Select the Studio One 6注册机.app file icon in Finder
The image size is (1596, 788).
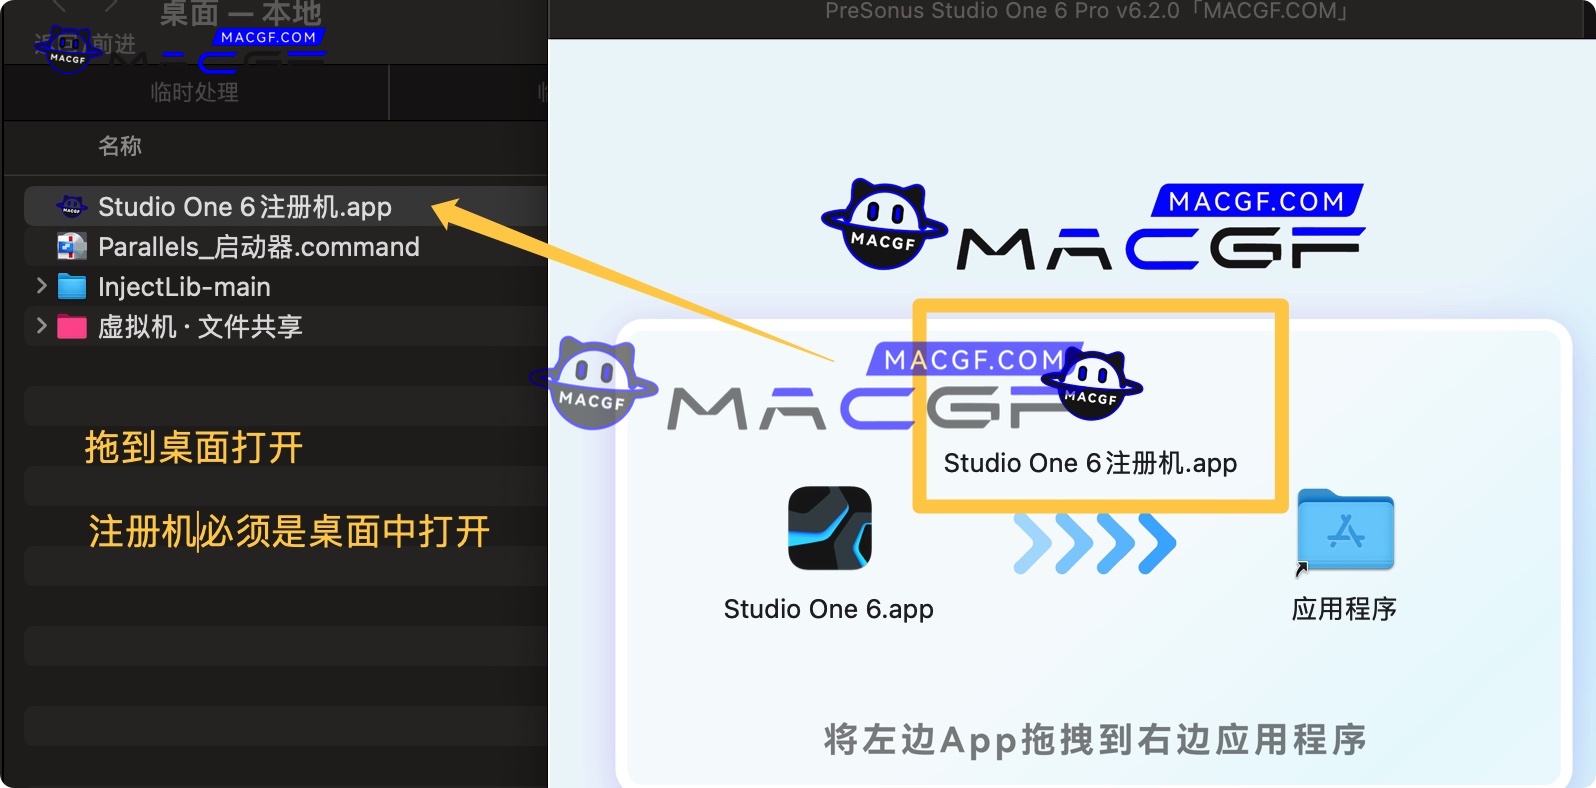[71, 207]
